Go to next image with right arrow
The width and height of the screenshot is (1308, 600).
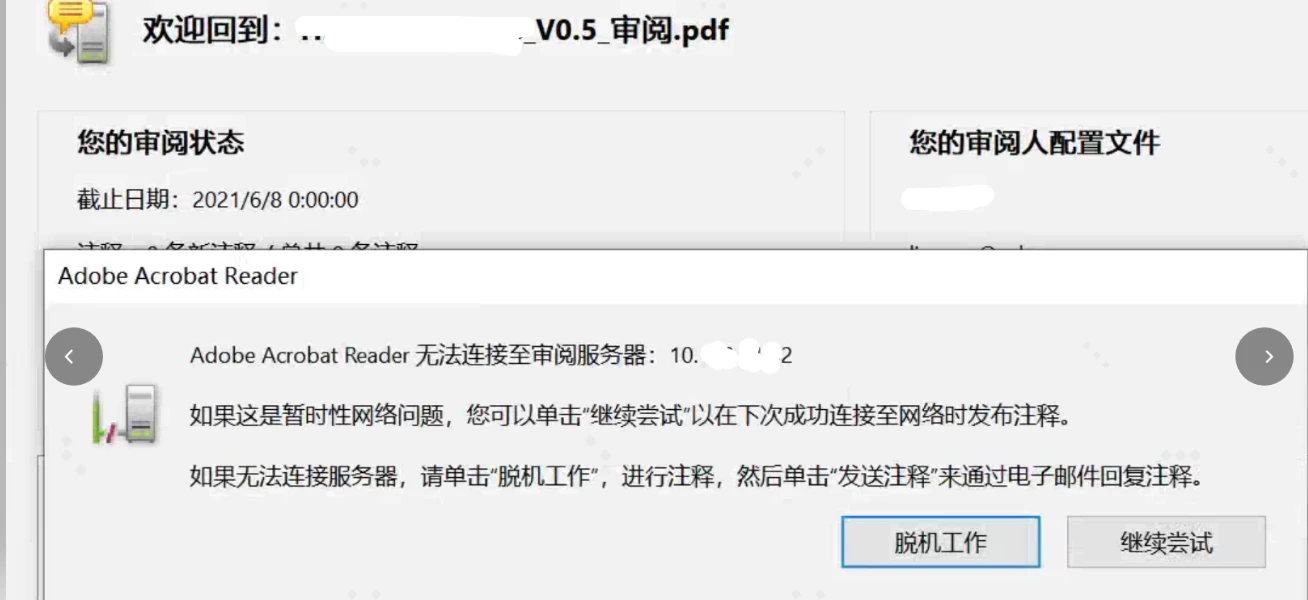pos(1265,356)
